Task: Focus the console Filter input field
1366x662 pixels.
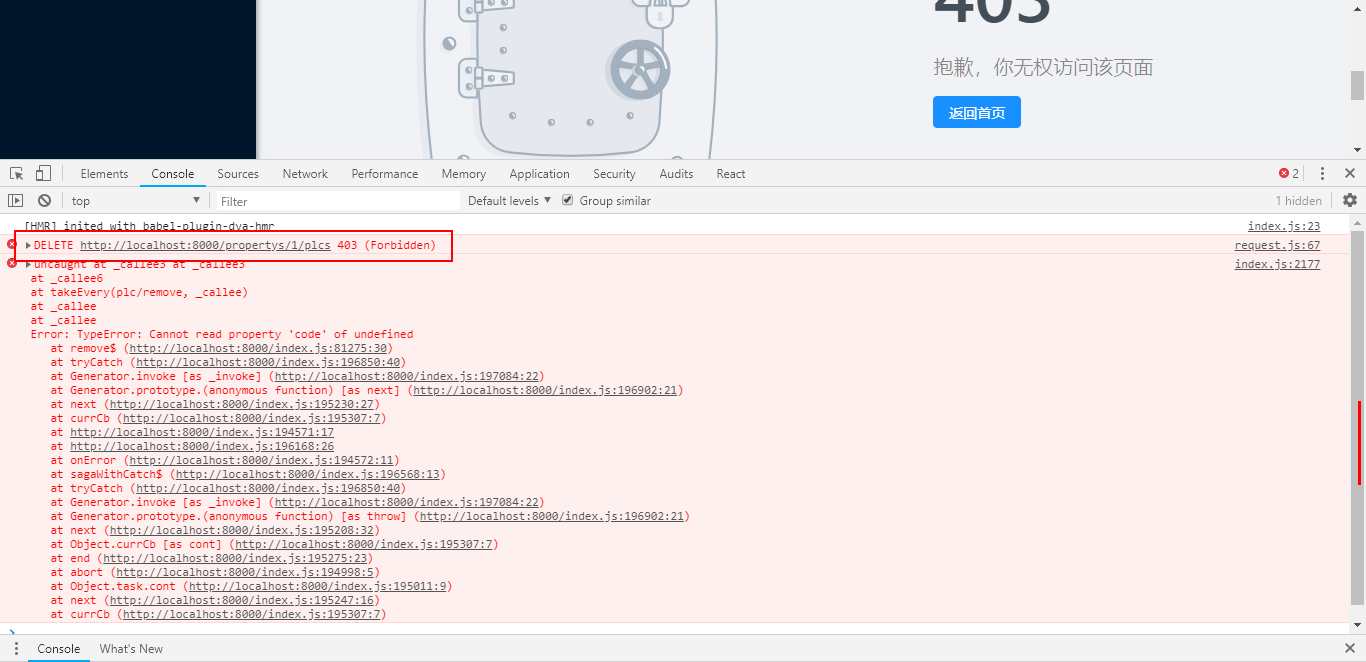Action: point(336,201)
